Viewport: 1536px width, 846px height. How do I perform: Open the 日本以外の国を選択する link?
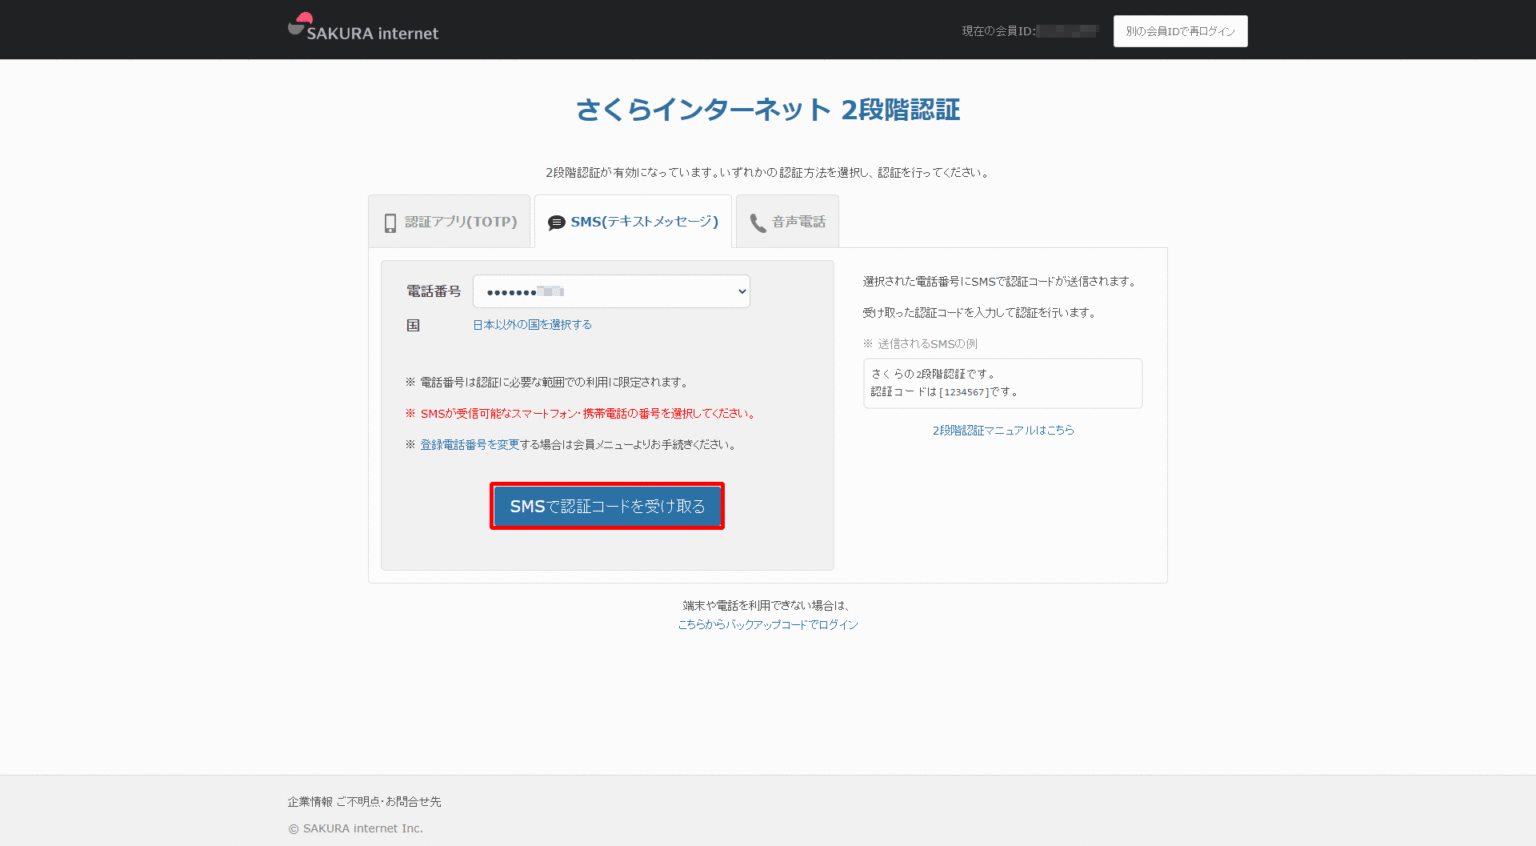tap(532, 324)
